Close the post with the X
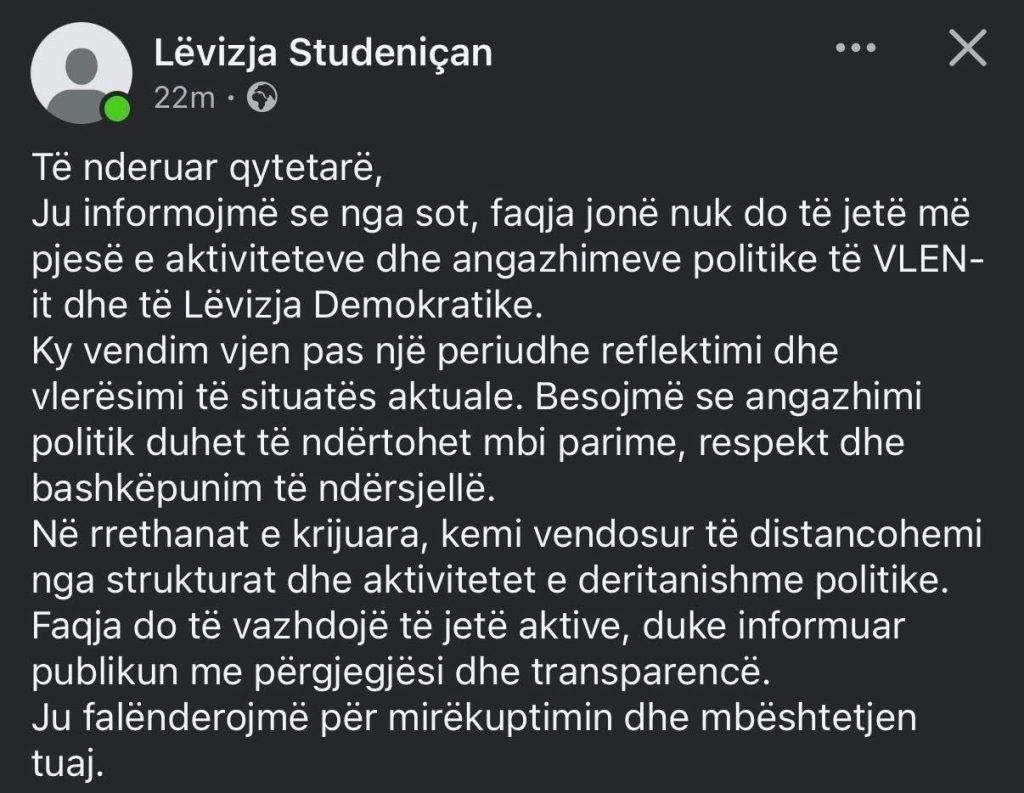Image resolution: width=1024 pixels, height=793 pixels. (967, 48)
